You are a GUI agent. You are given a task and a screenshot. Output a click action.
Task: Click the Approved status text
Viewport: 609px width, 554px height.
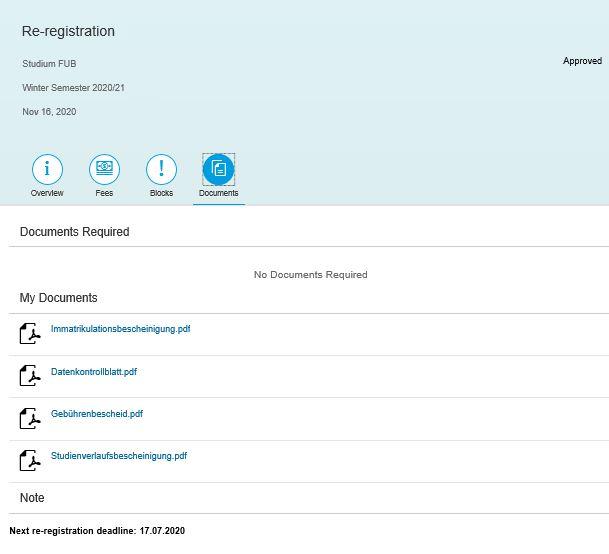pos(582,61)
